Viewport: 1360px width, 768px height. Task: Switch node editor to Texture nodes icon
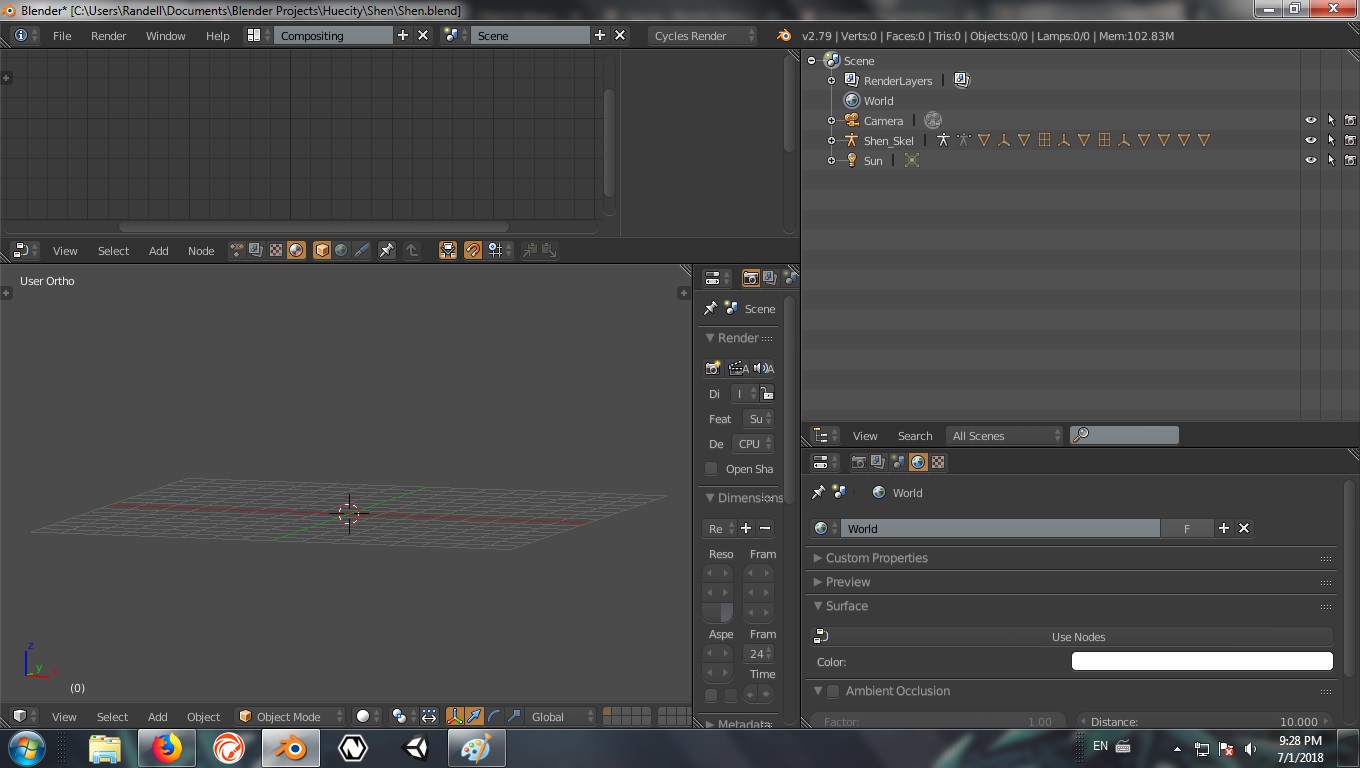(x=276, y=250)
